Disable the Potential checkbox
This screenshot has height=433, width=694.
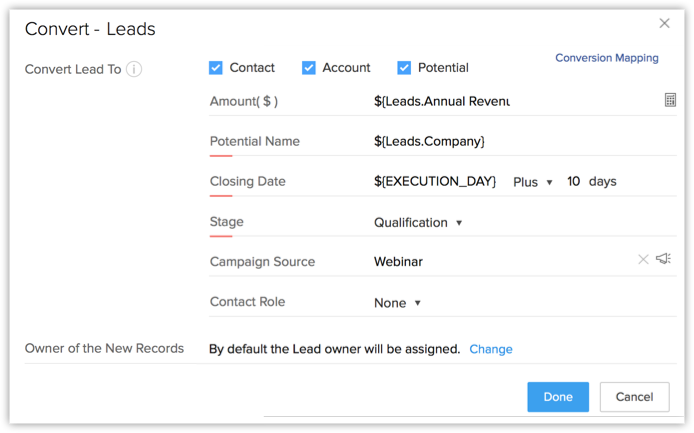pyautogui.click(x=404, y=68)
